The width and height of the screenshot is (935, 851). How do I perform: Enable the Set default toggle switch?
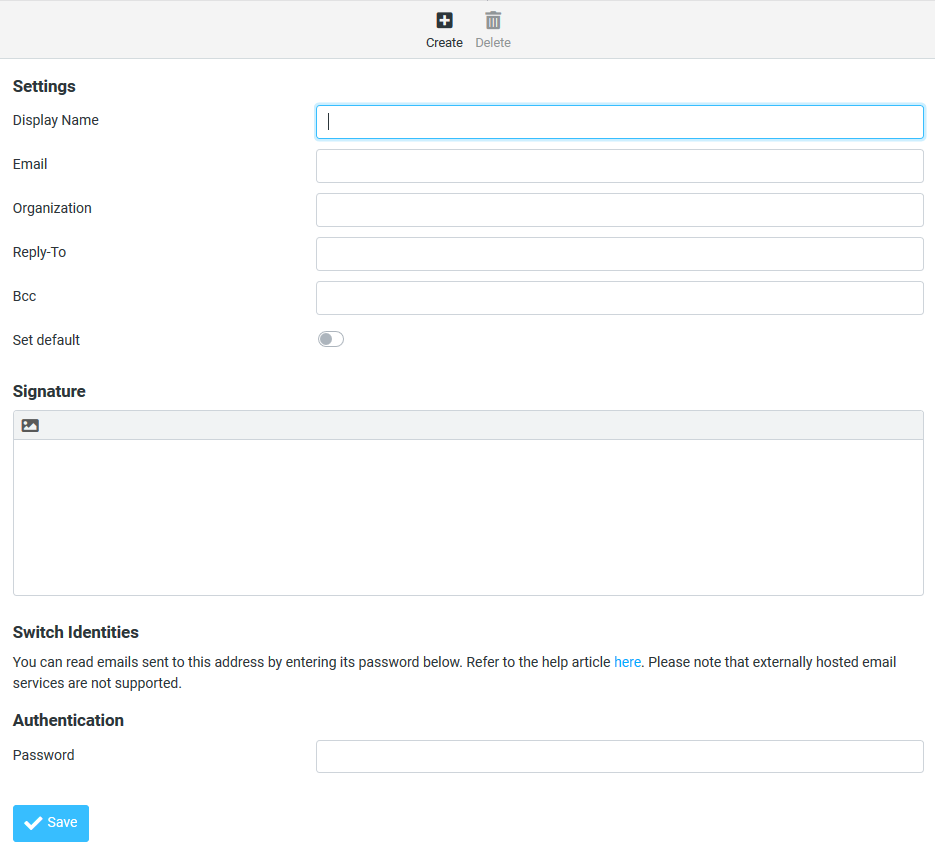tap(330, 340)
